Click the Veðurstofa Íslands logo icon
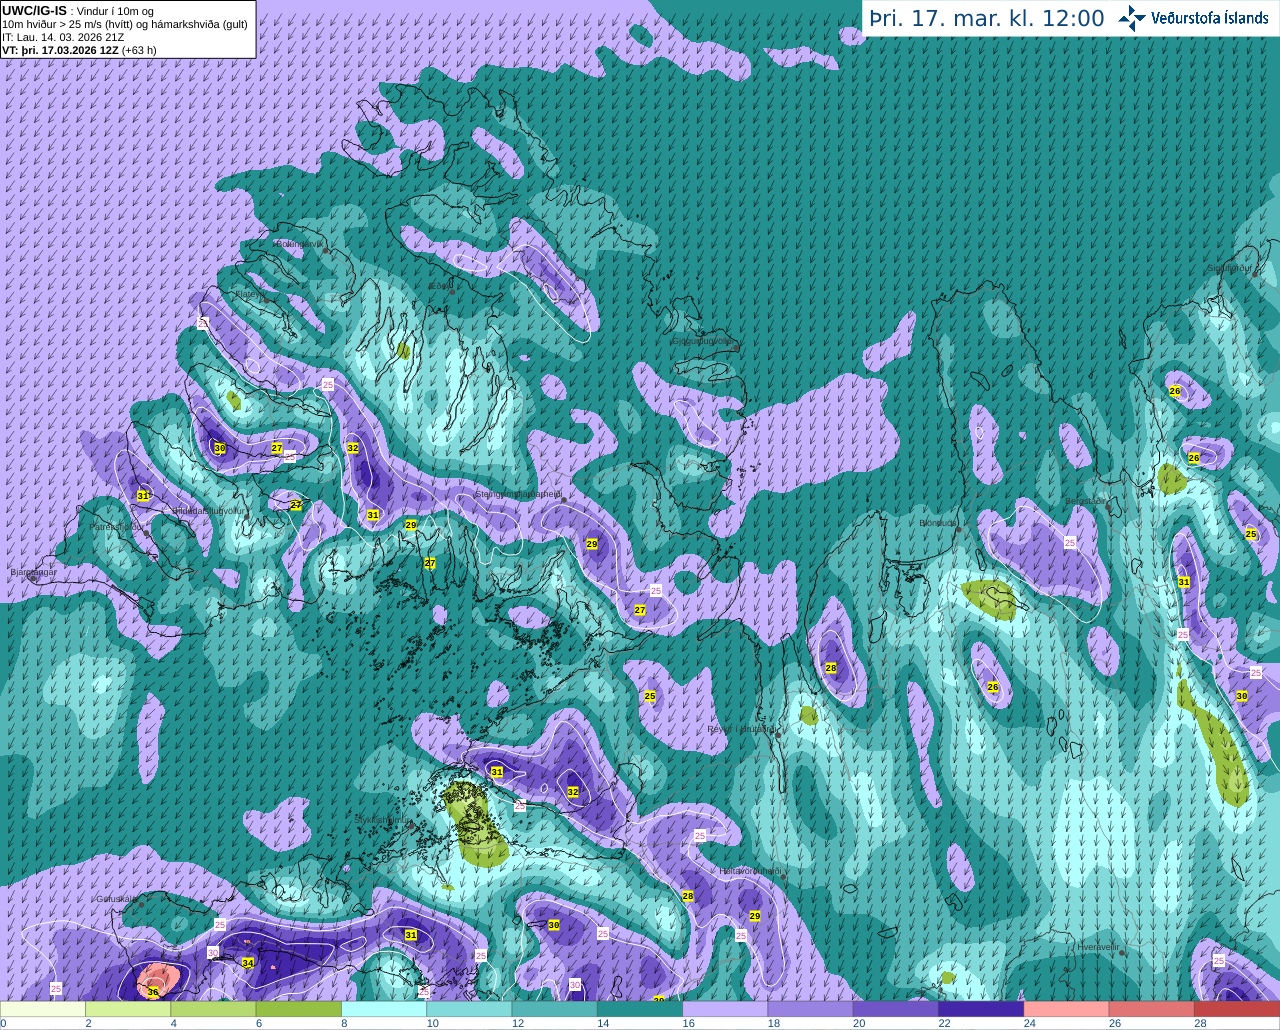The image size is (1280, 1030). pos(1132,18)
